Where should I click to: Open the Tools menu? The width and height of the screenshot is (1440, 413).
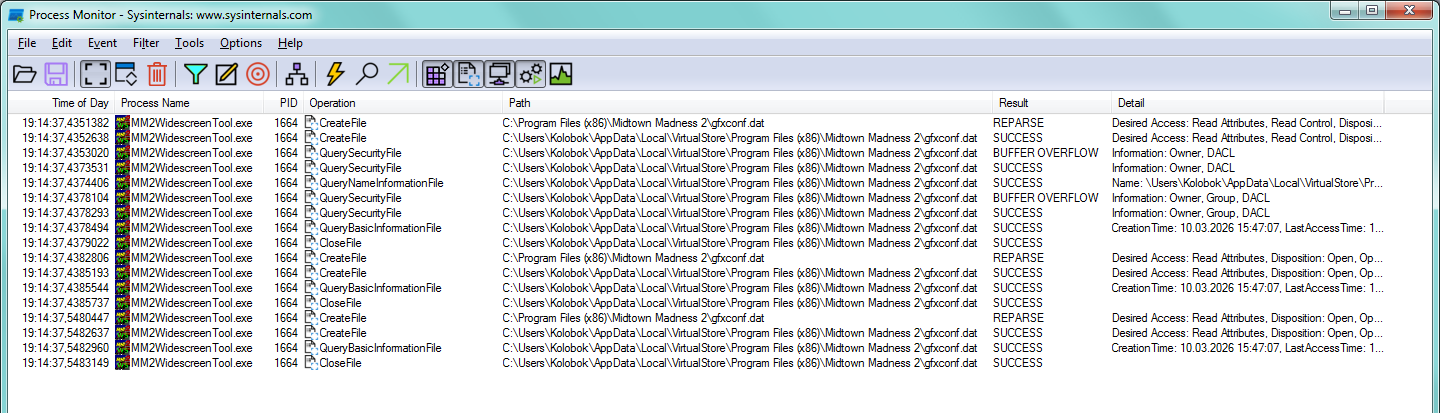pos(189,43)
